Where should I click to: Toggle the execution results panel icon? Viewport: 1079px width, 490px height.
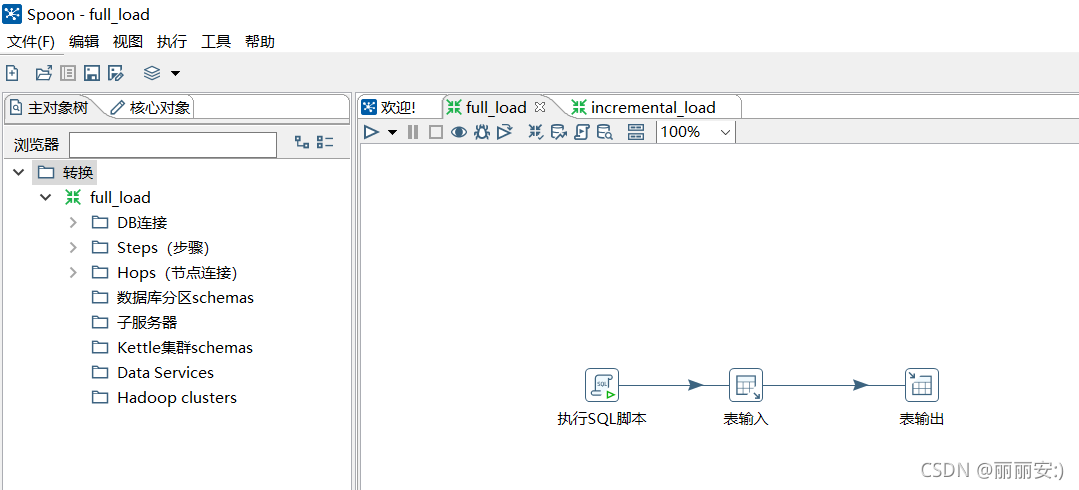(637, 131)
